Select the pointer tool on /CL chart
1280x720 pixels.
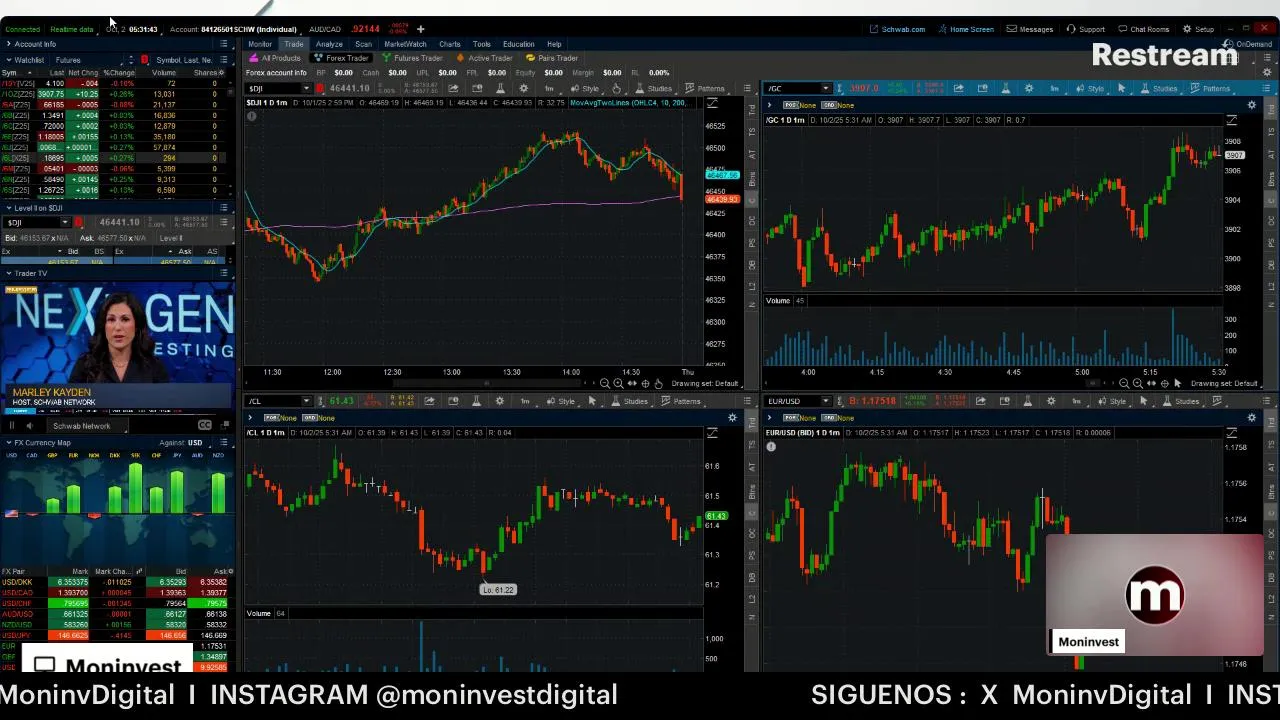(592, 401)
